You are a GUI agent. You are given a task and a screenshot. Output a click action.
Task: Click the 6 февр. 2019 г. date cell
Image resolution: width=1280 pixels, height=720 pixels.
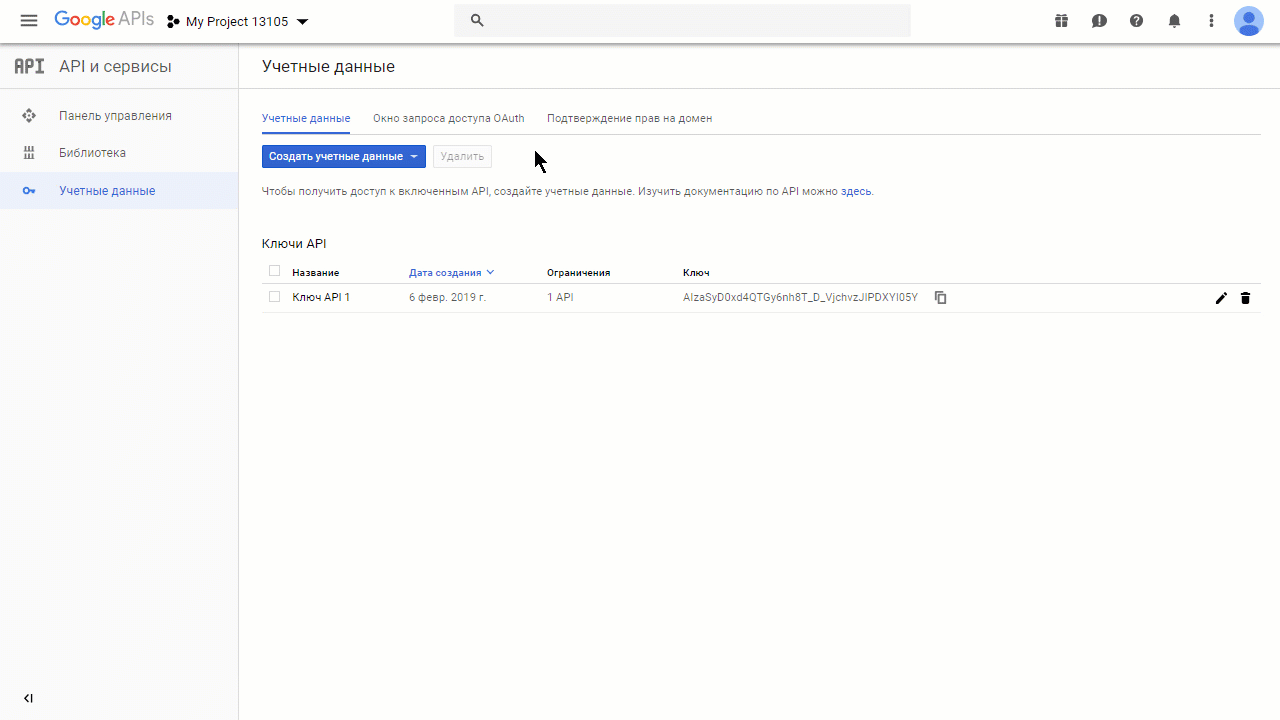tap(447, 297)
